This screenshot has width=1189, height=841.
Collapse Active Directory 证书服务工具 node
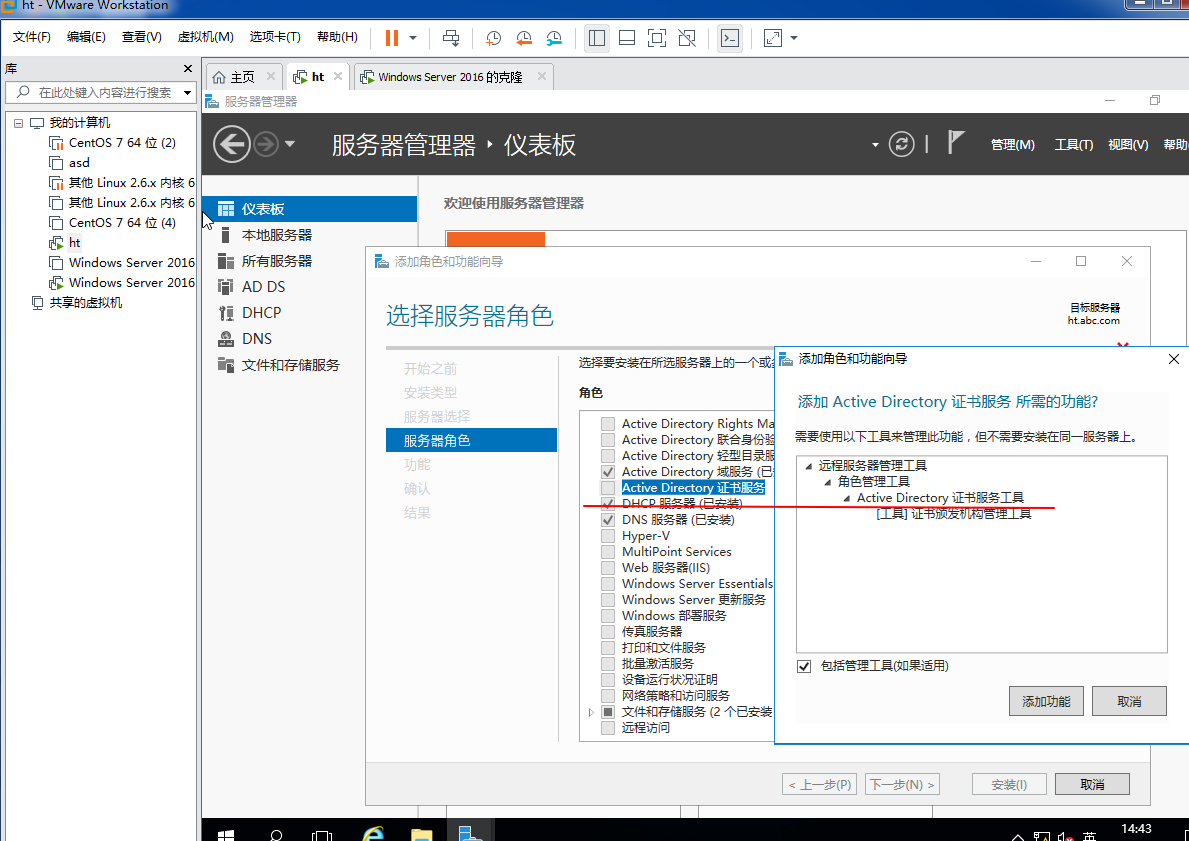846,498
